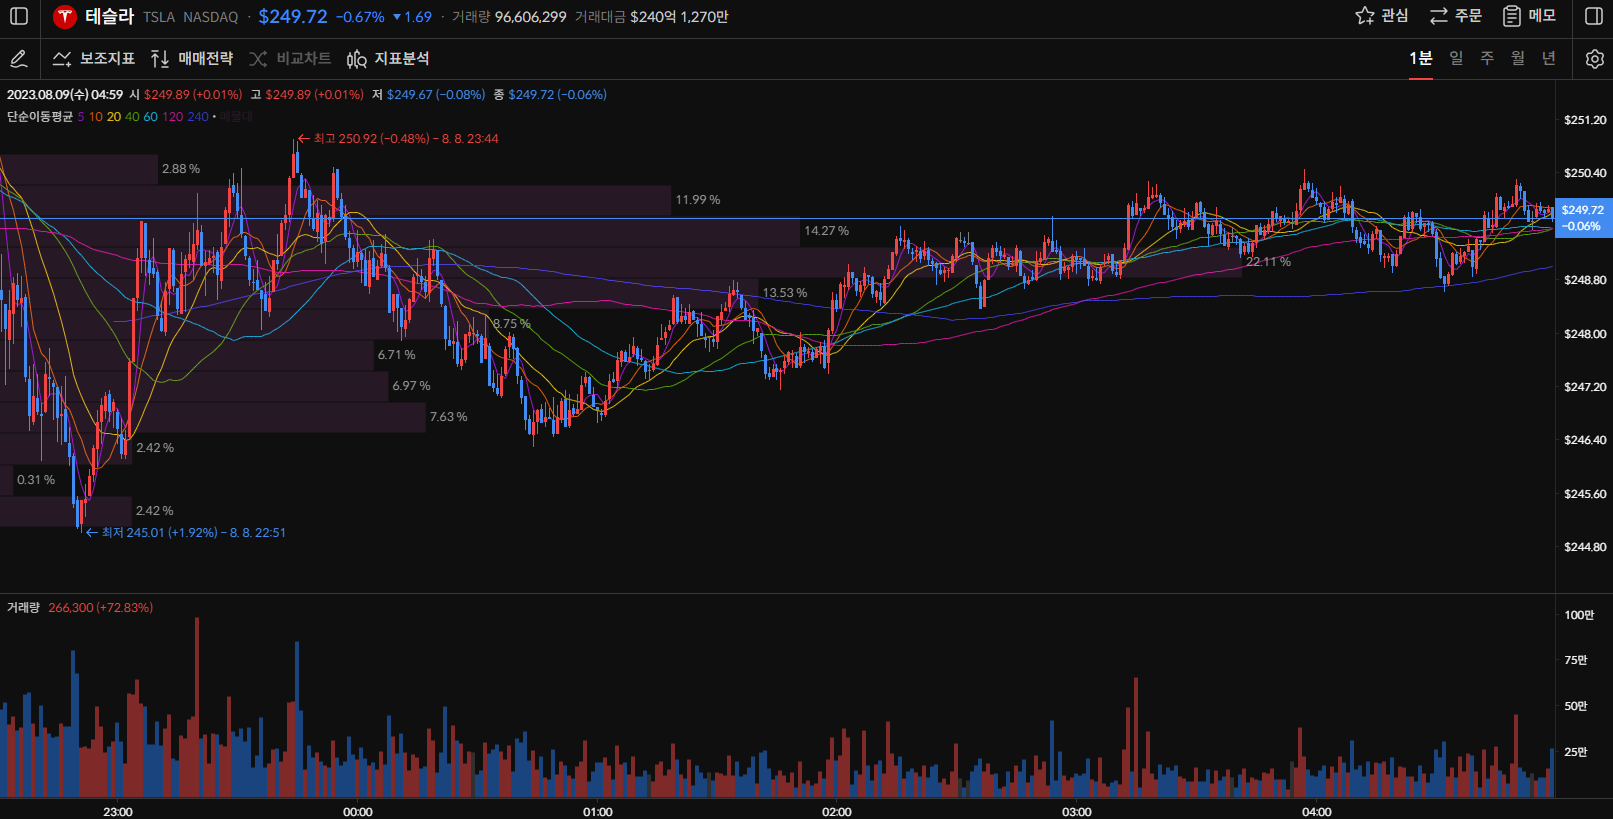Select moving average 20 label
Screen dimensions: 1613x819
[x=114, y=117]
